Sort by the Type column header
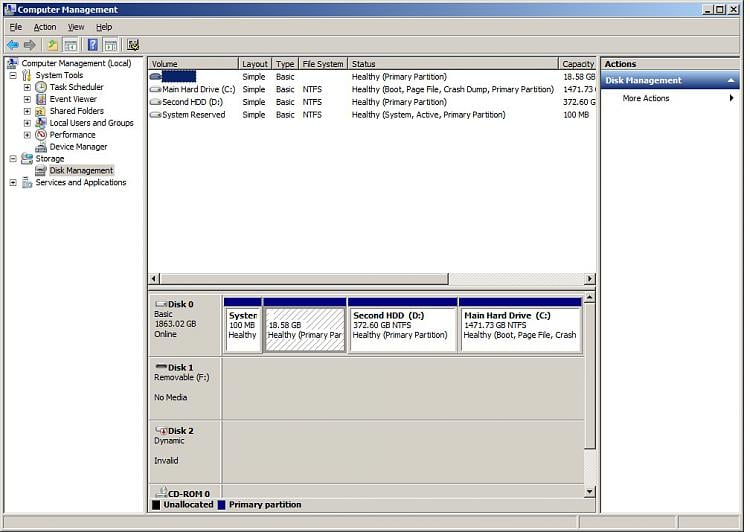 pyautogui.click(x=285, y=64)
